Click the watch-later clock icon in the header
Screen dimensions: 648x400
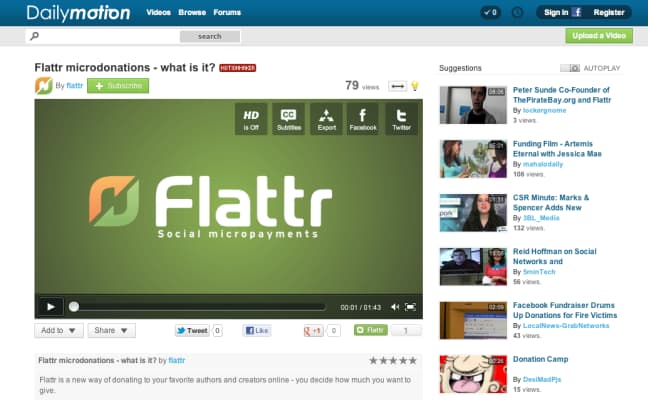516,12
